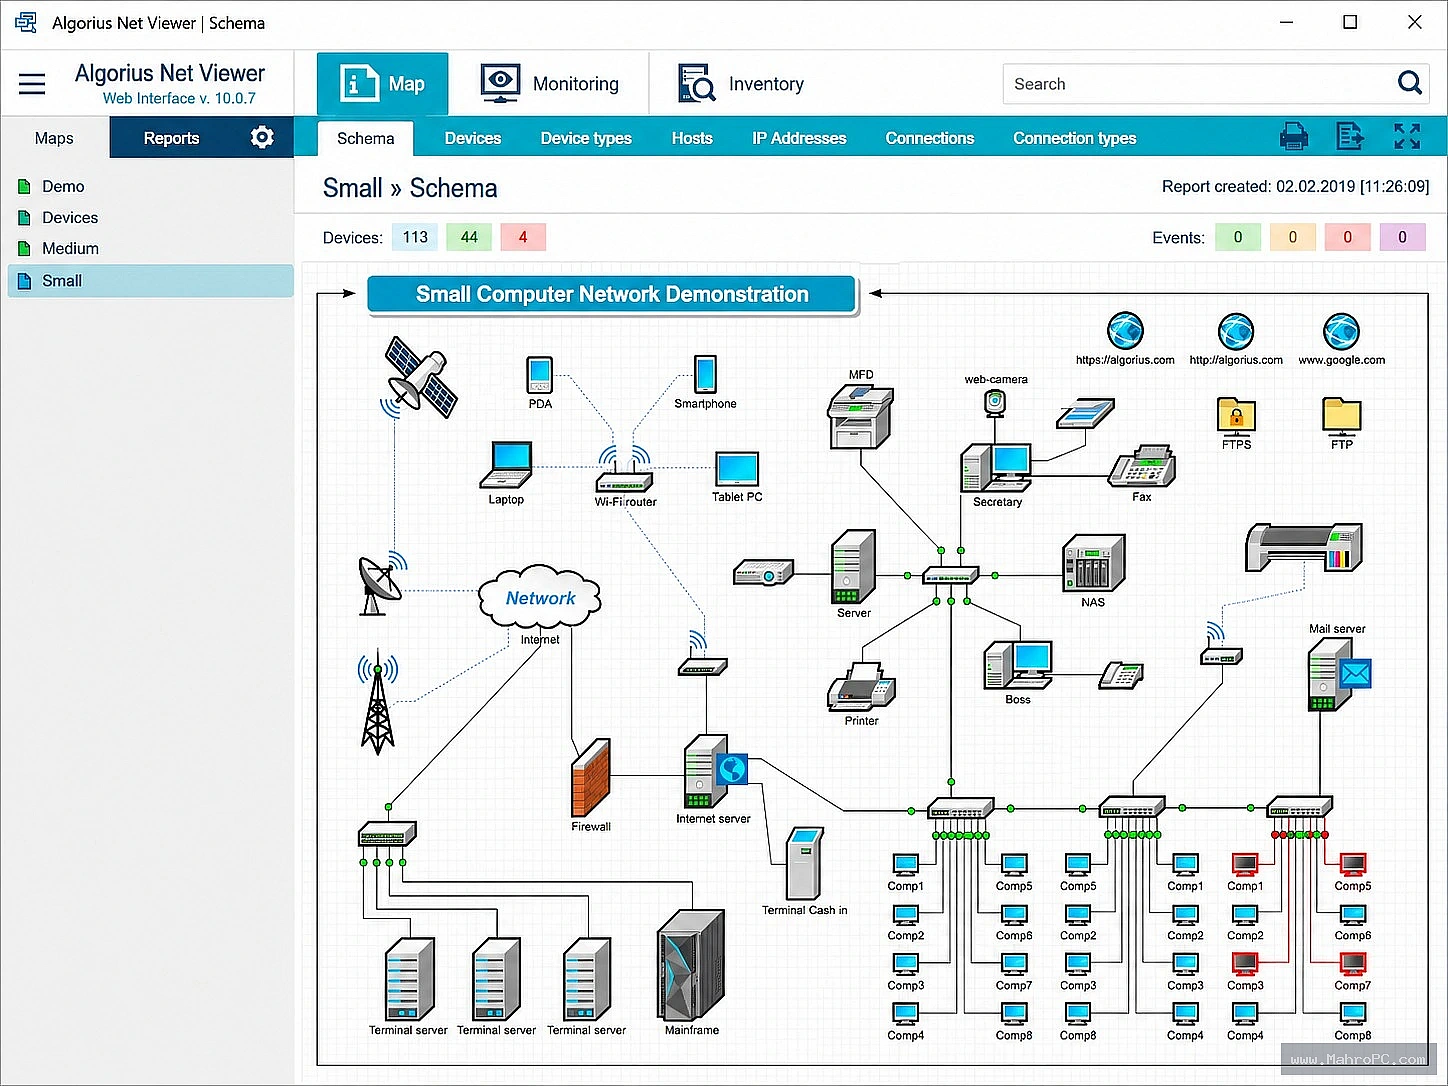Click the MFD printer icon
The height and width of the screenshot is (1086, 1448).
(860, 417)
